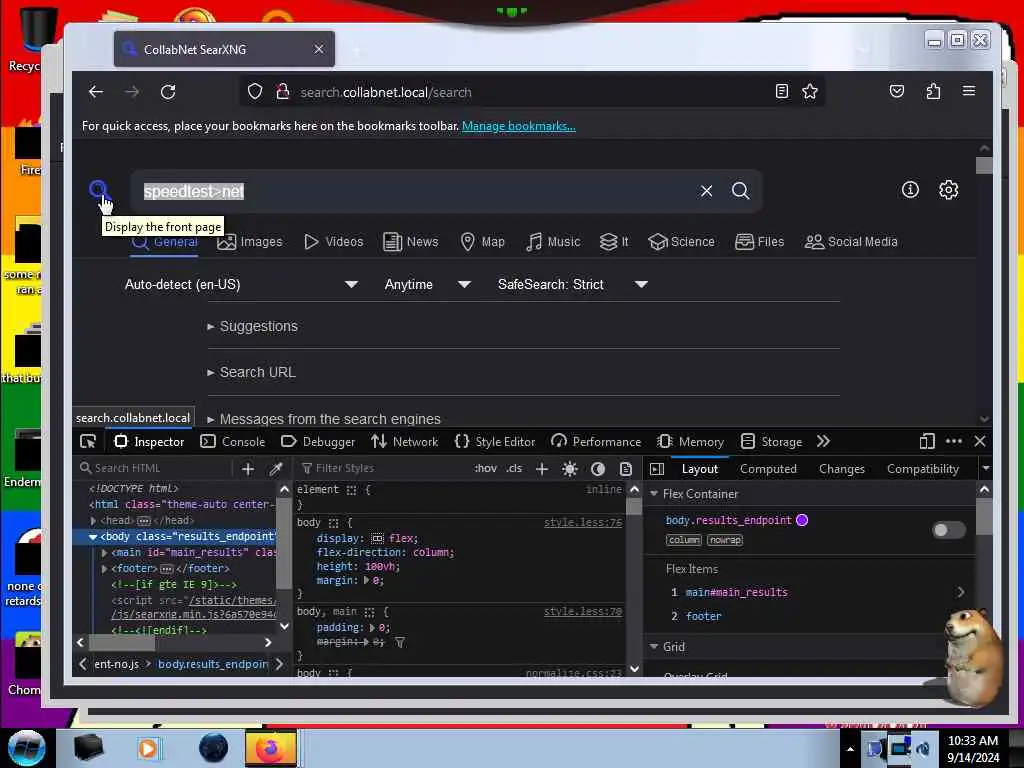
Task: Click into the Search HTML field
Action: [154, 468]
